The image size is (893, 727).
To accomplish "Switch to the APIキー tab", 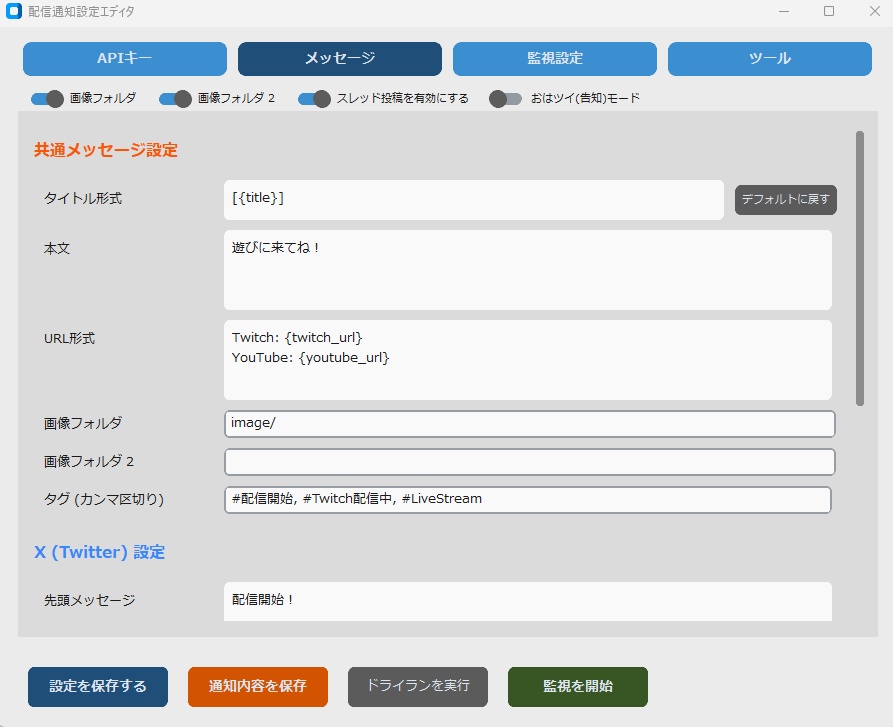I will [124, 59].
